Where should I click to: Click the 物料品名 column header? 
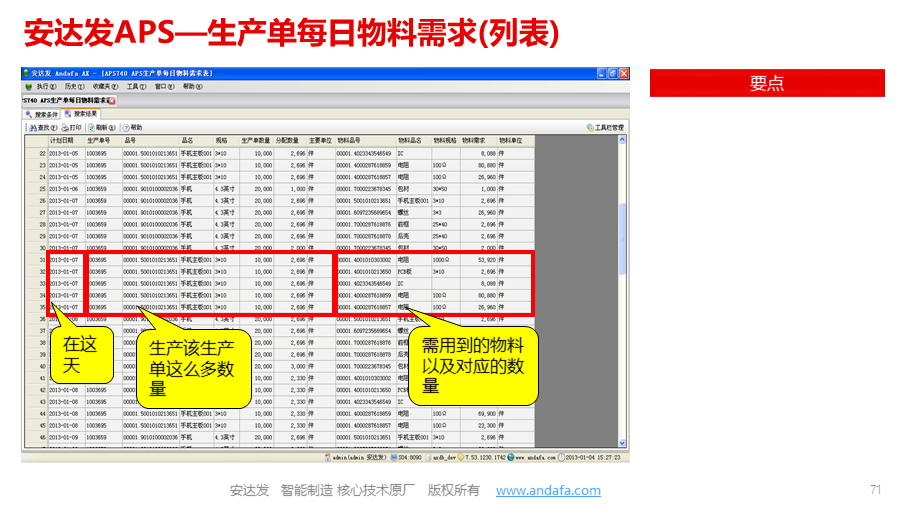click(414, 141)
